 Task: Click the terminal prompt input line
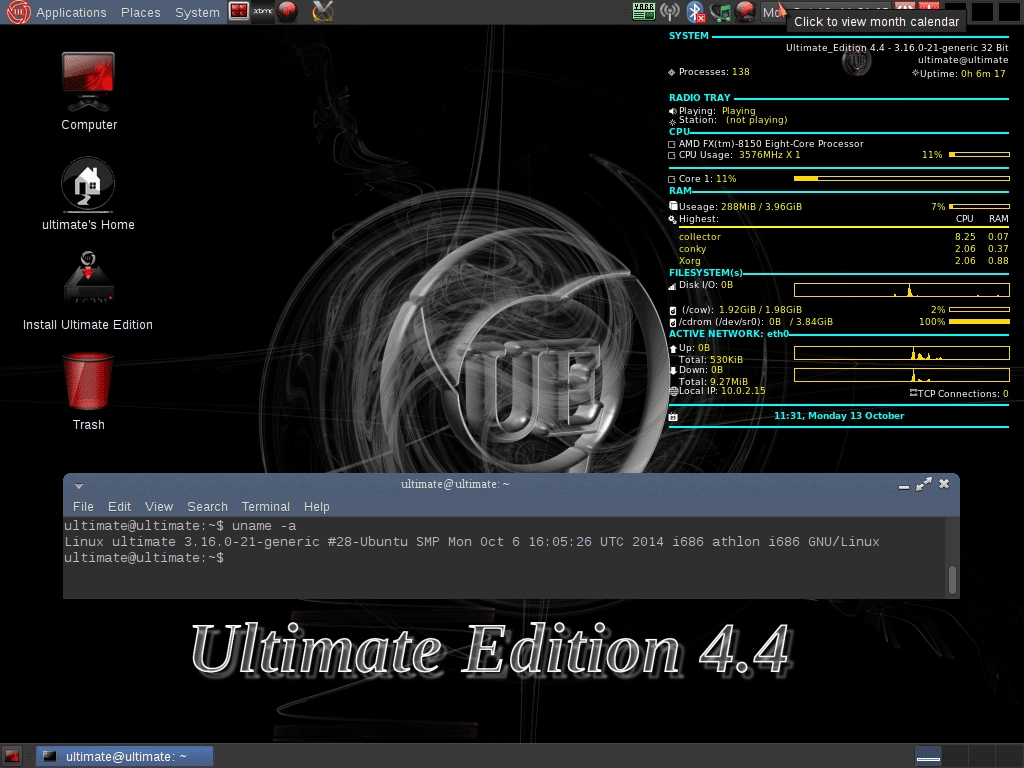pyautogui.click(x=505, y=558)
